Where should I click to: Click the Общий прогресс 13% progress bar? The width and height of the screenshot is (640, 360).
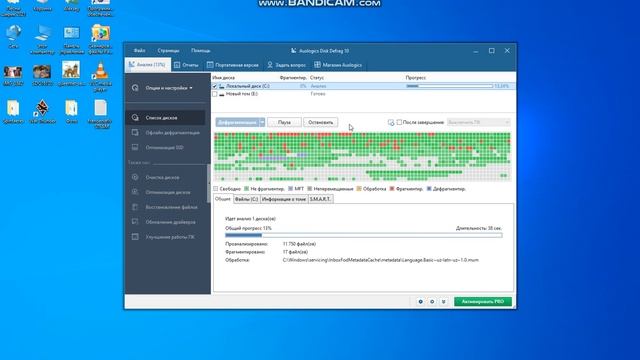(364, 236)
